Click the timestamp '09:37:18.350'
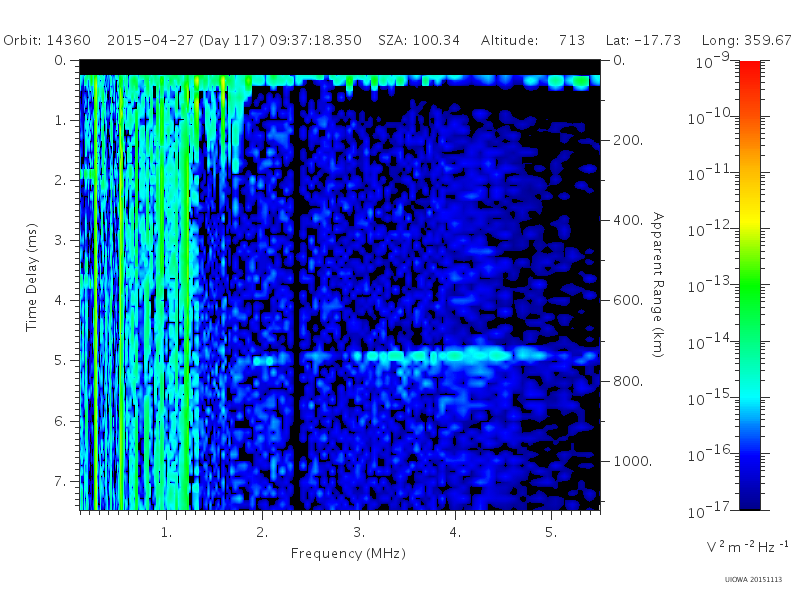800x600 pixels. pos(315,40)
